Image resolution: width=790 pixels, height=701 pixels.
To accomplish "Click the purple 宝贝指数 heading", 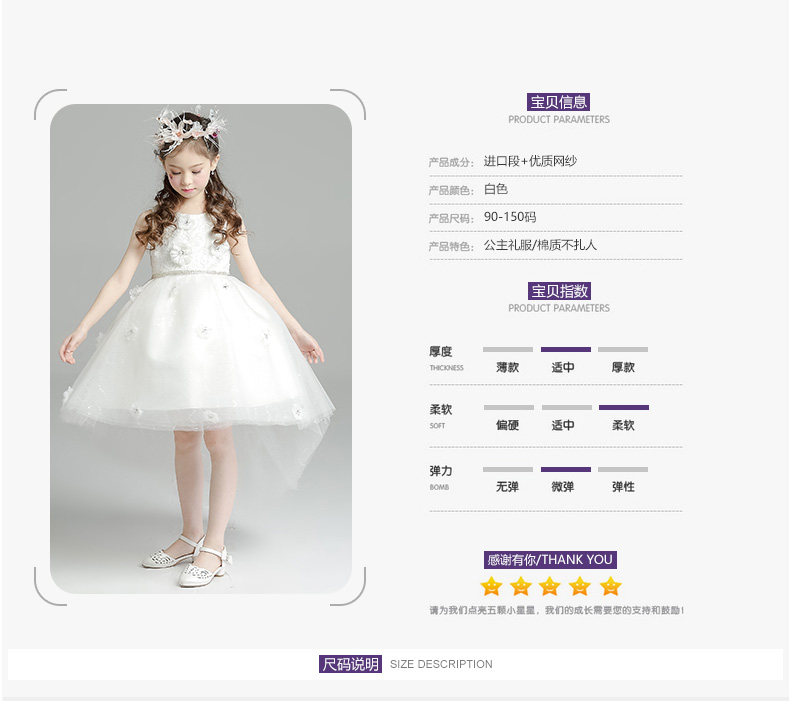I will pyautogui.click(x=559, y=291).
